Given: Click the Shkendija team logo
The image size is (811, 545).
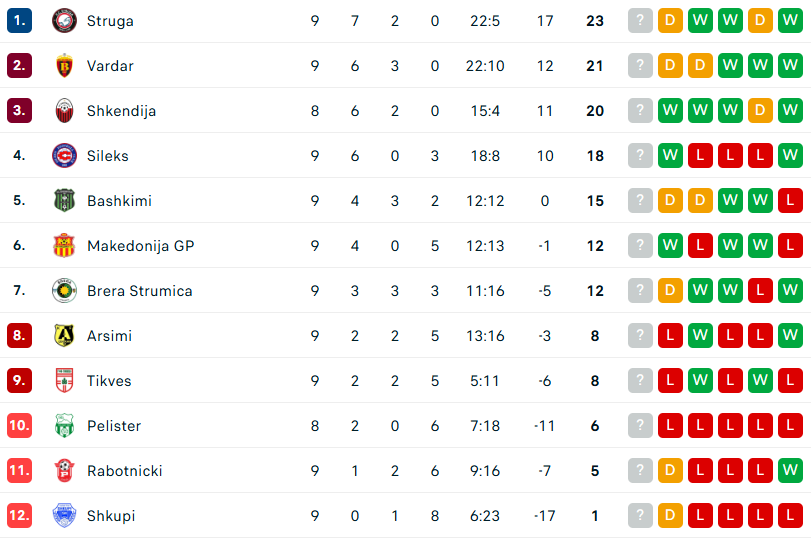Looking at the screenshot, I should pos(64,111).
